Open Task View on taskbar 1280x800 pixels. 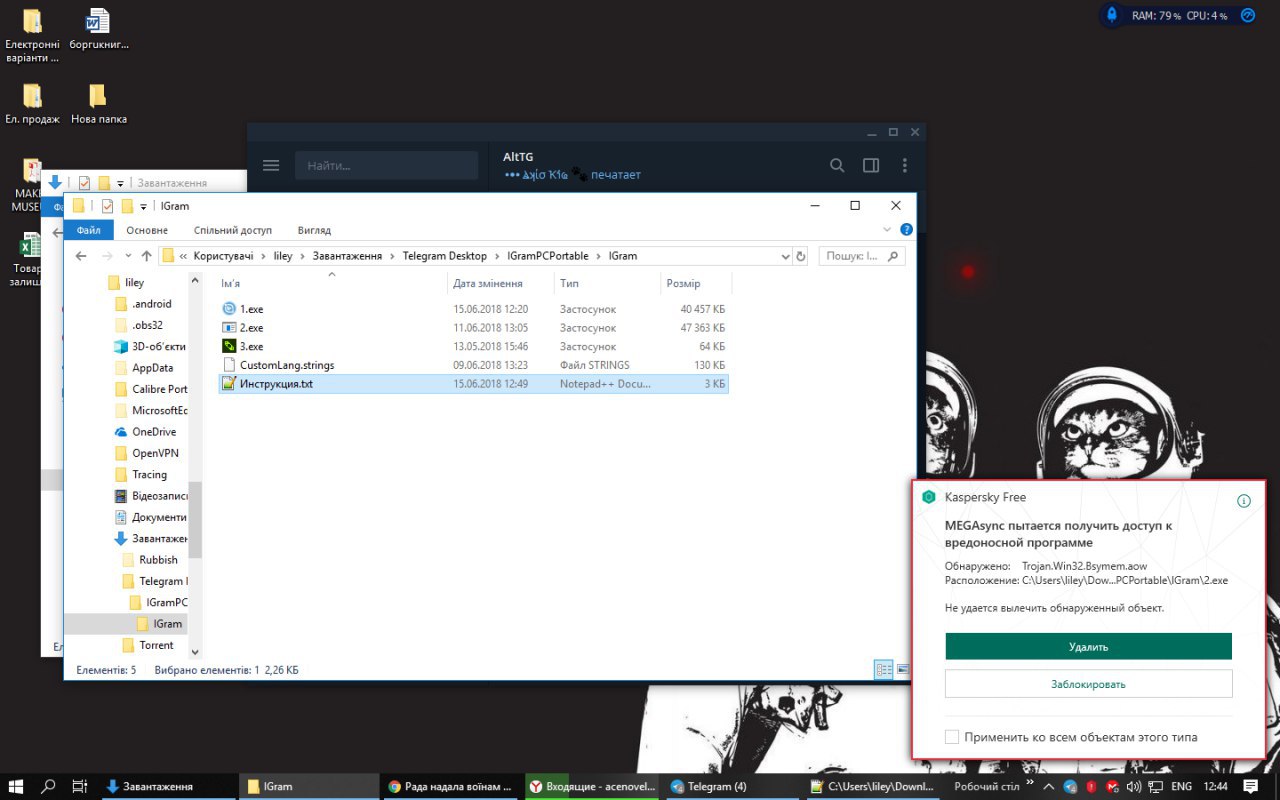(x=81, y=786)
